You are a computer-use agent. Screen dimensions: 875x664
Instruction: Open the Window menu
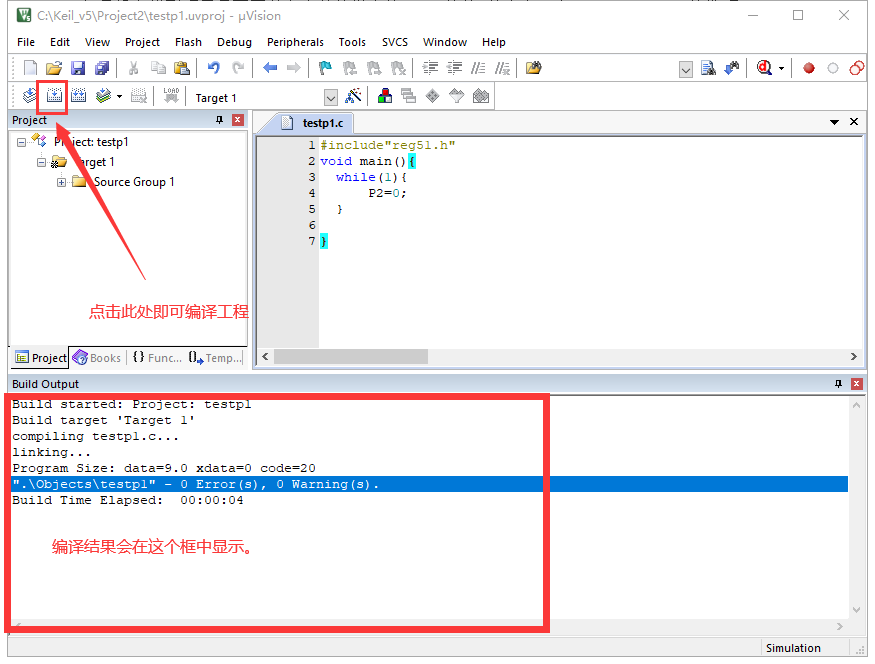[x=445, y=42]
